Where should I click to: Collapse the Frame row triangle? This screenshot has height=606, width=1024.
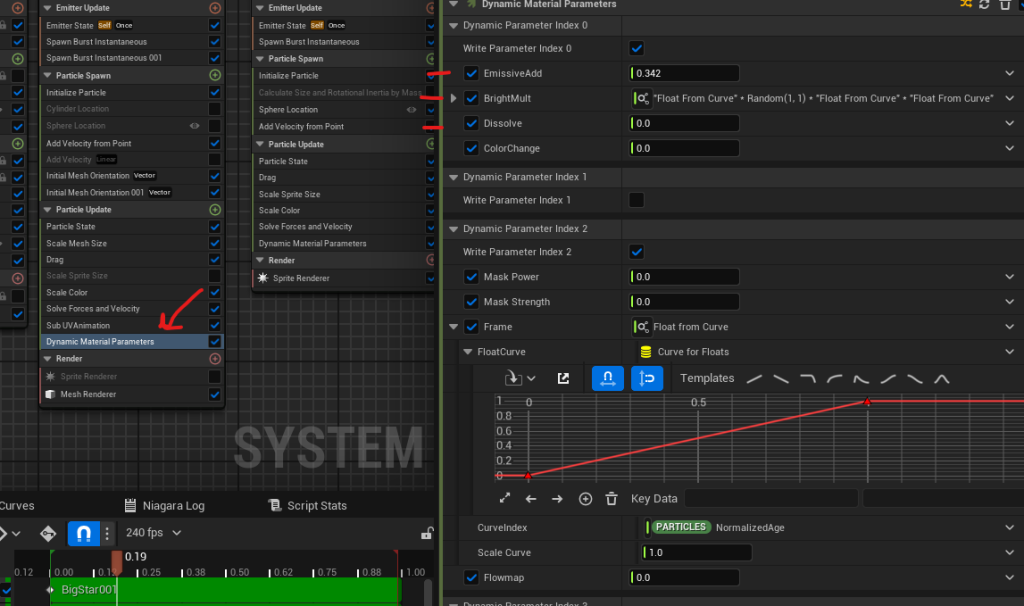pos(454,327)
